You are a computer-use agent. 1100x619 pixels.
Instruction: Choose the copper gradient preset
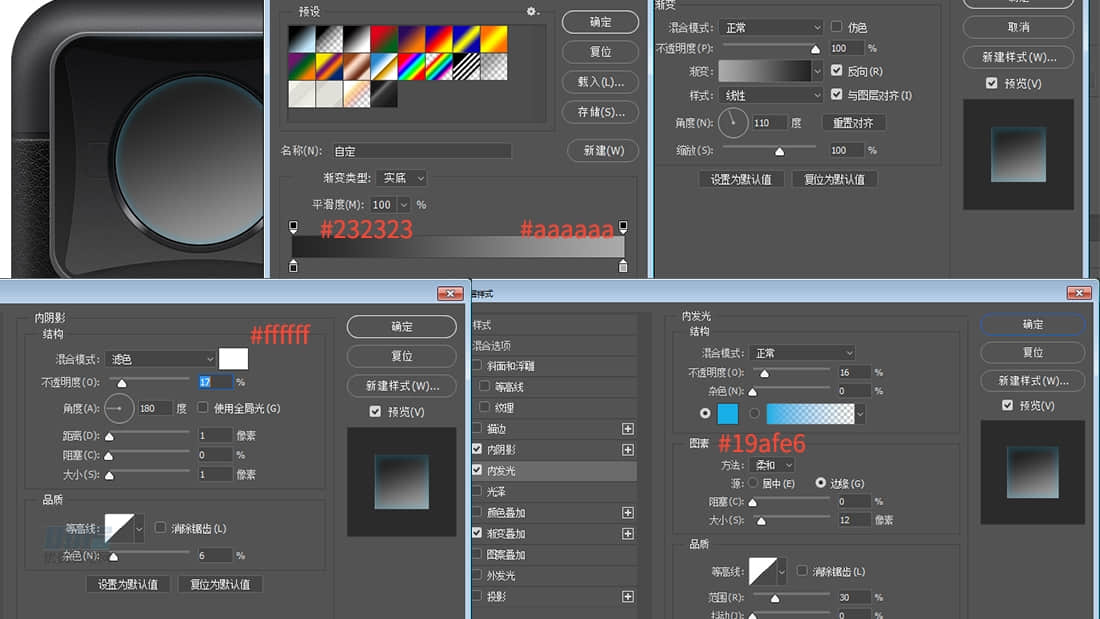[x=356, y=67]
